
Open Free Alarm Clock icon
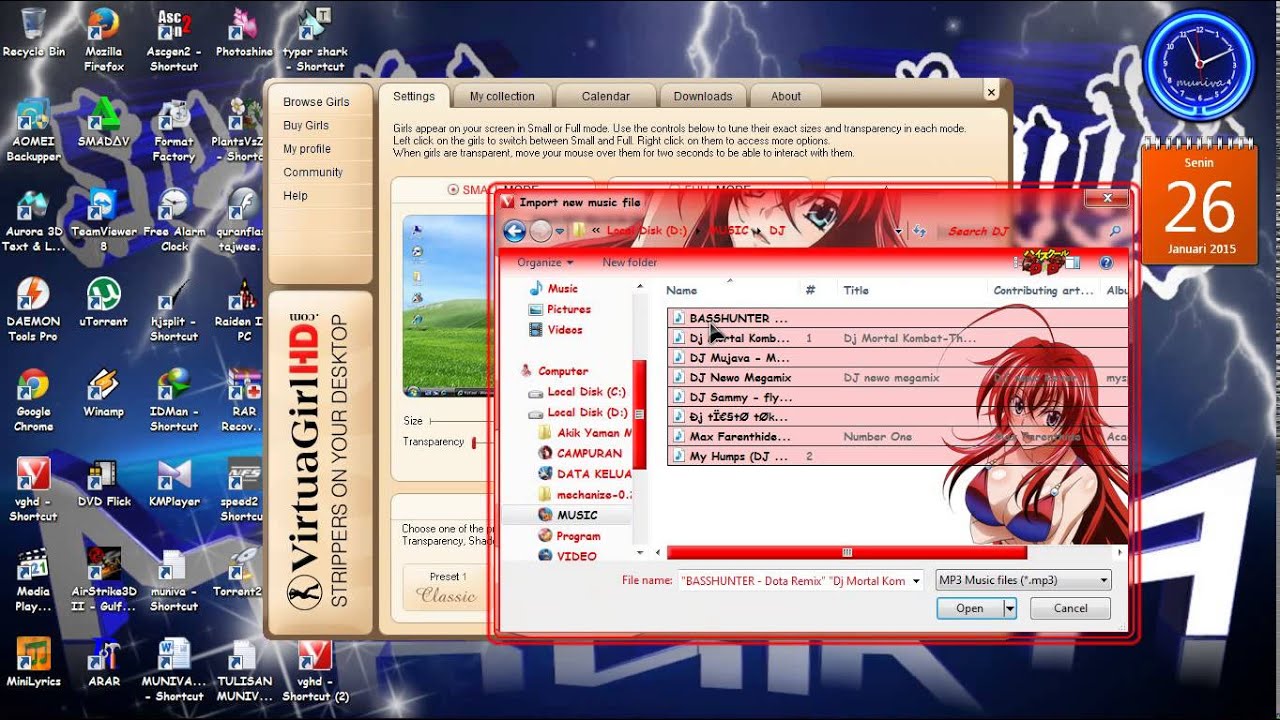pos(174,220)
